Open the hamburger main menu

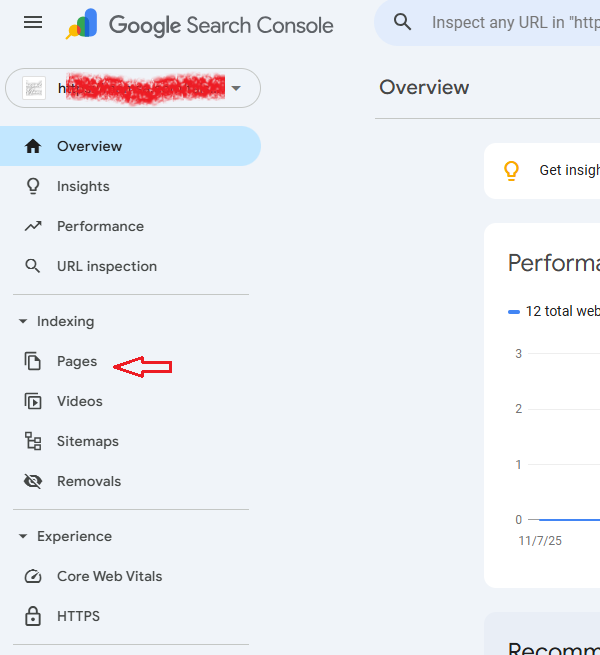click(33, 22)
